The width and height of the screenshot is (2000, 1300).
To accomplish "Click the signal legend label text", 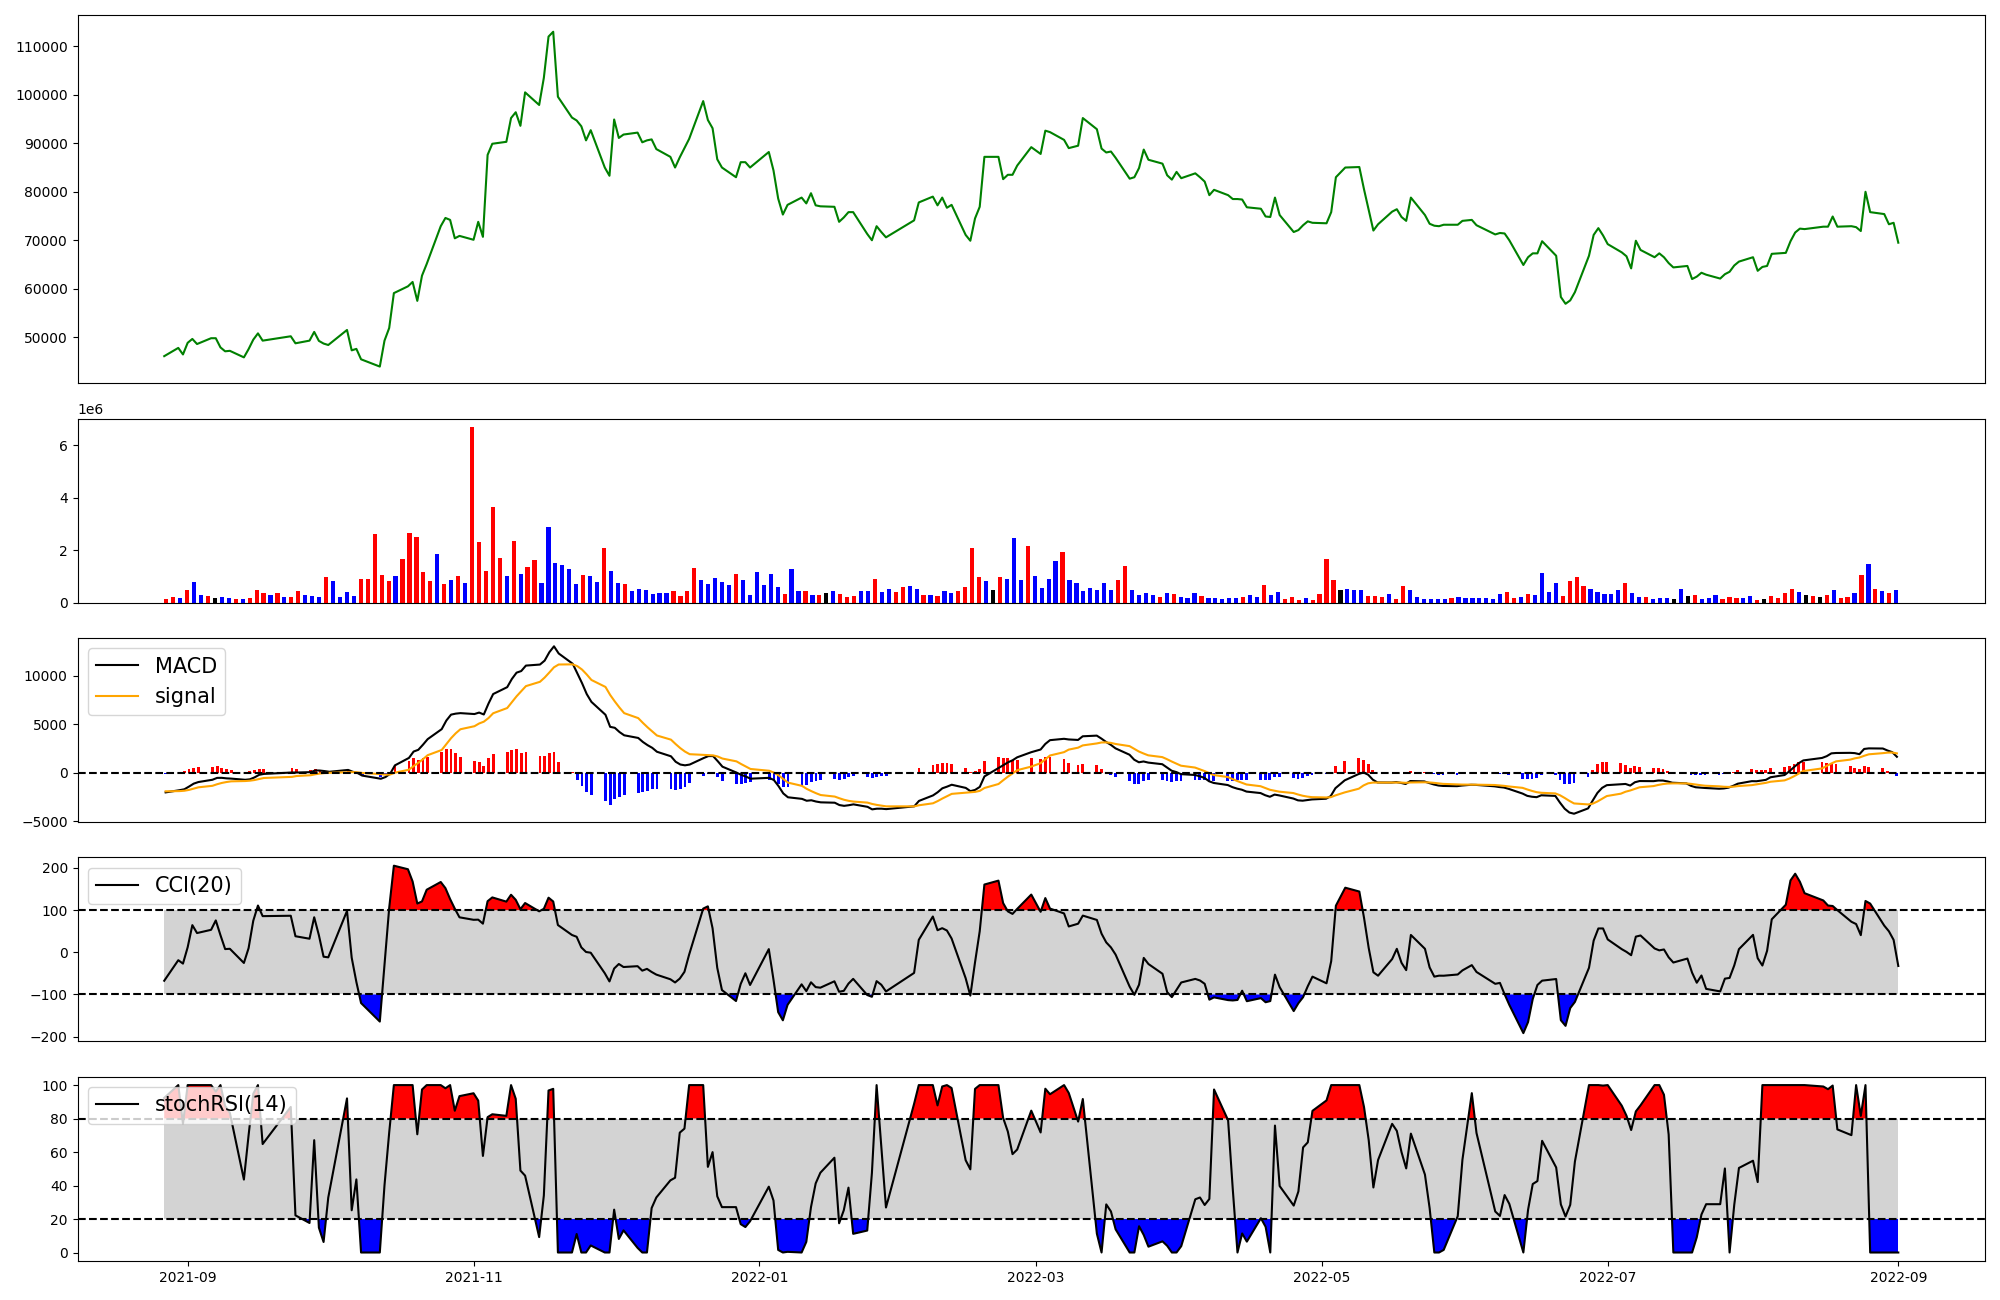I will click(x=185, y=696).
